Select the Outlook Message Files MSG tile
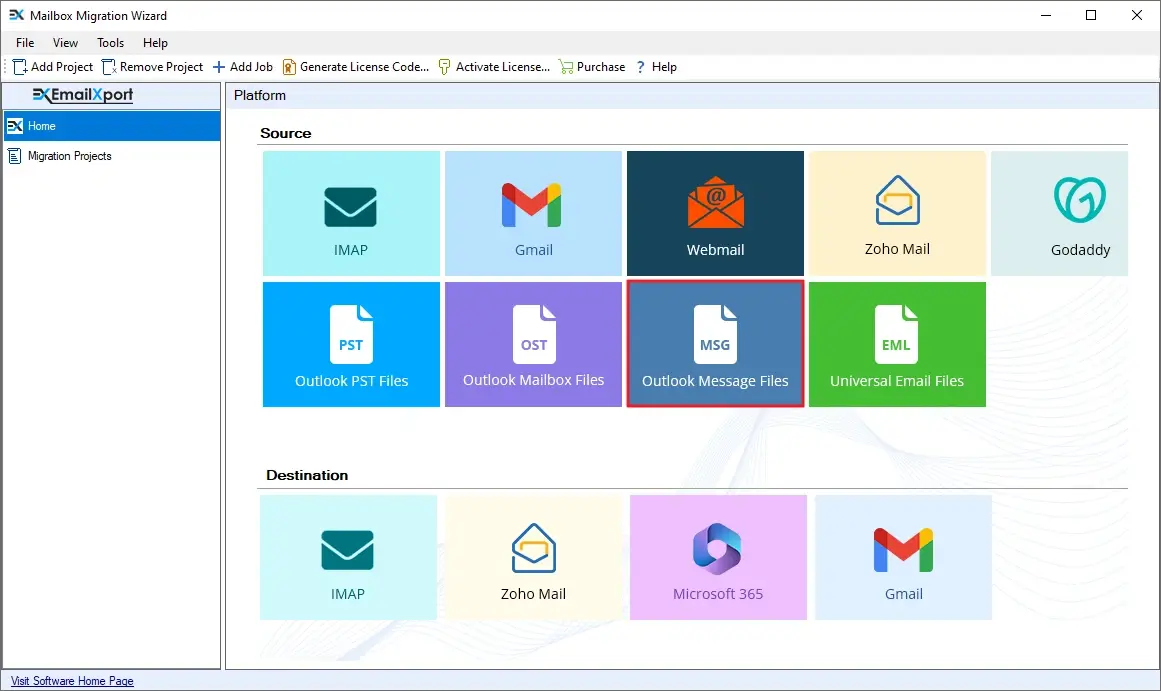Image resolution: width=1161 pixels, height=691 pixels. [715, 344]
